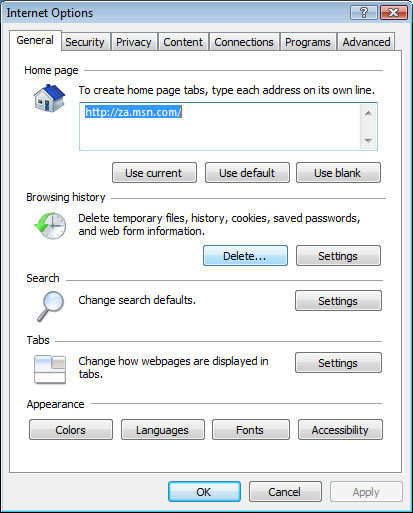413x513 pixels.
Task: Click the Help question mark button
Action: click(364, 13)
